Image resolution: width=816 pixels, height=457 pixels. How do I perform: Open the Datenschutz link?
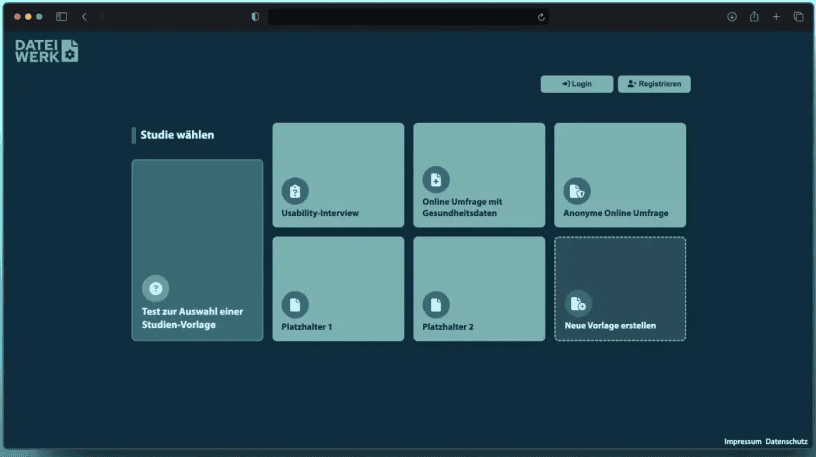tap(786, 441)
